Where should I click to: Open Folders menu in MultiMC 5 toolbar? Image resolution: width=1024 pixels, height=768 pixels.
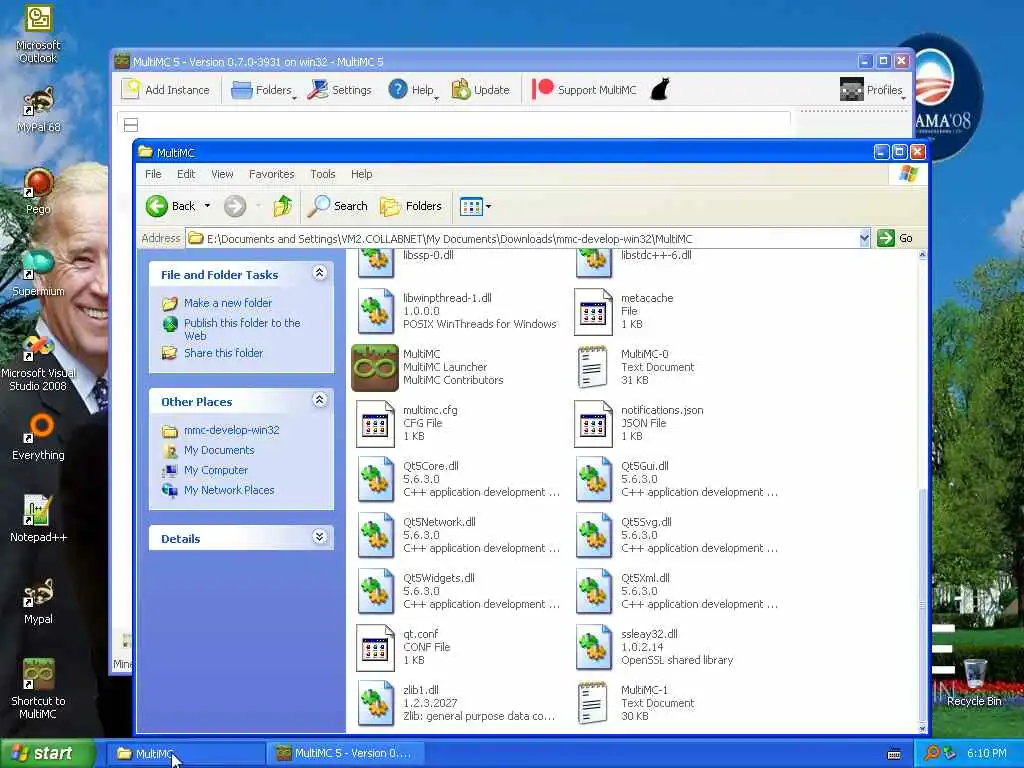click(x=263, y=89)
